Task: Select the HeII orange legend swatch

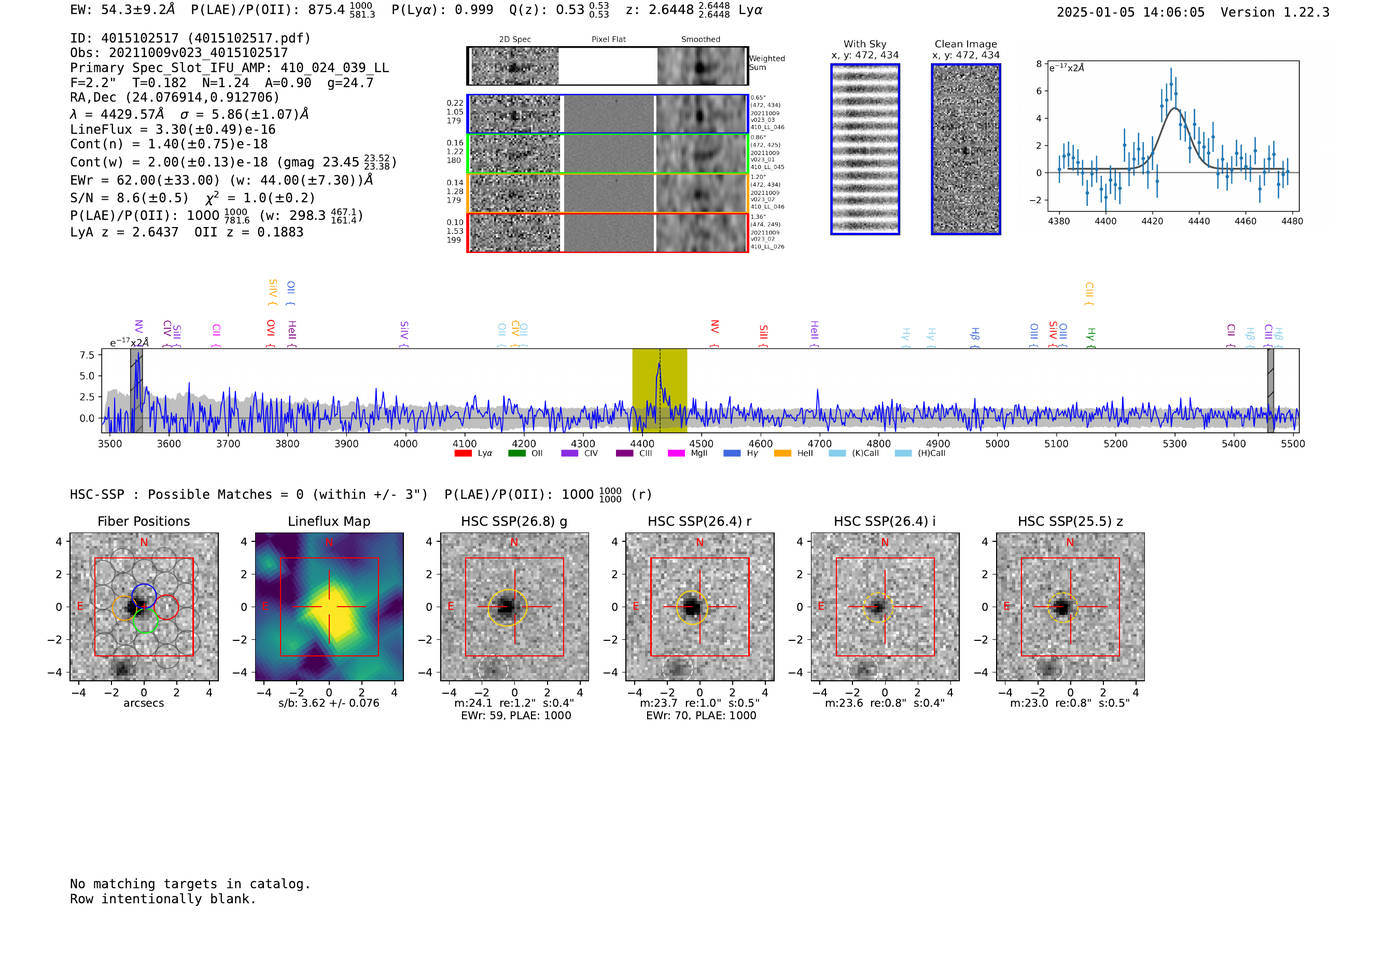Action: click(782, 453)
